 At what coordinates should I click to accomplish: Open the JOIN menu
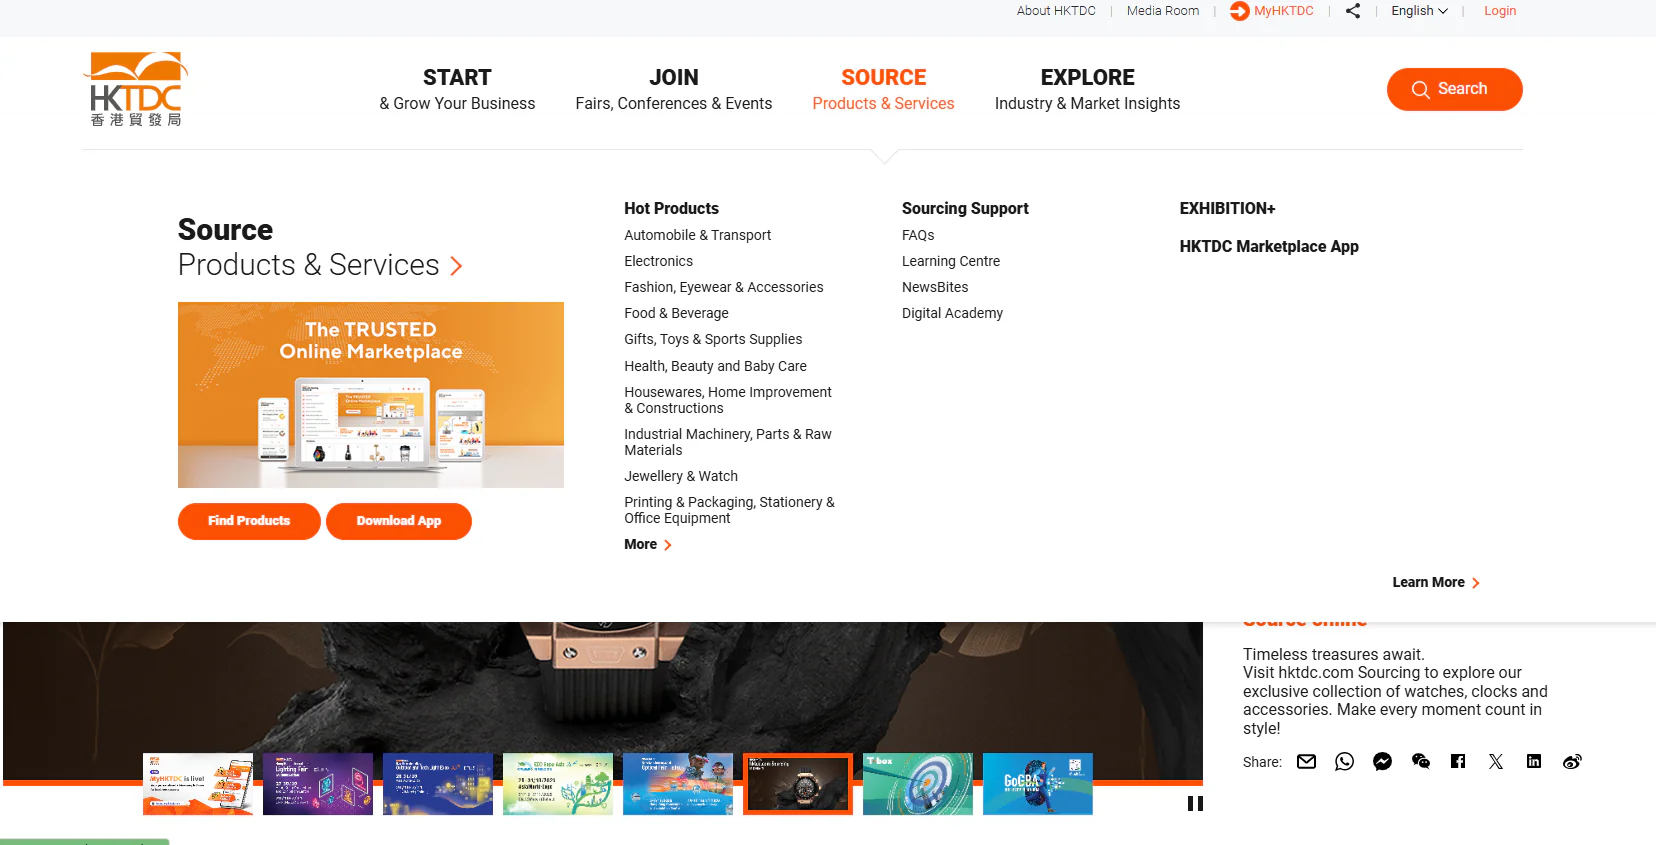click(x=674, y=90)
